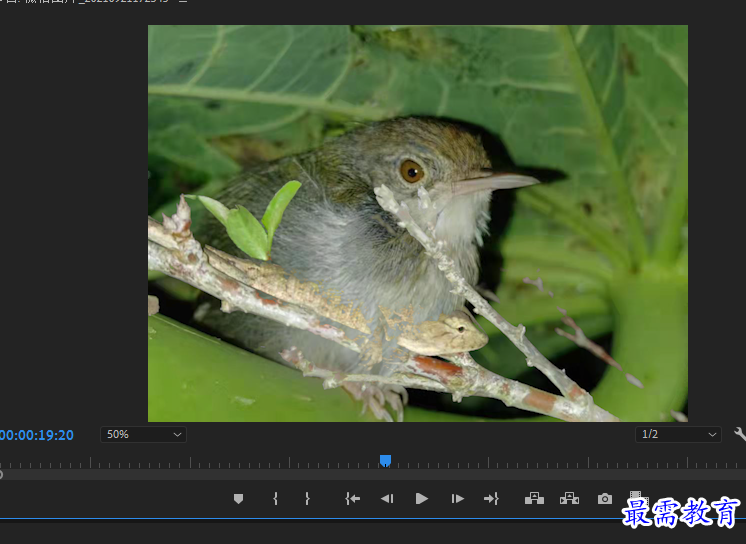The height and width of the screenshot is (544, 746).
Task: Add a marker with the marker icon
Action: coord(238,498)
